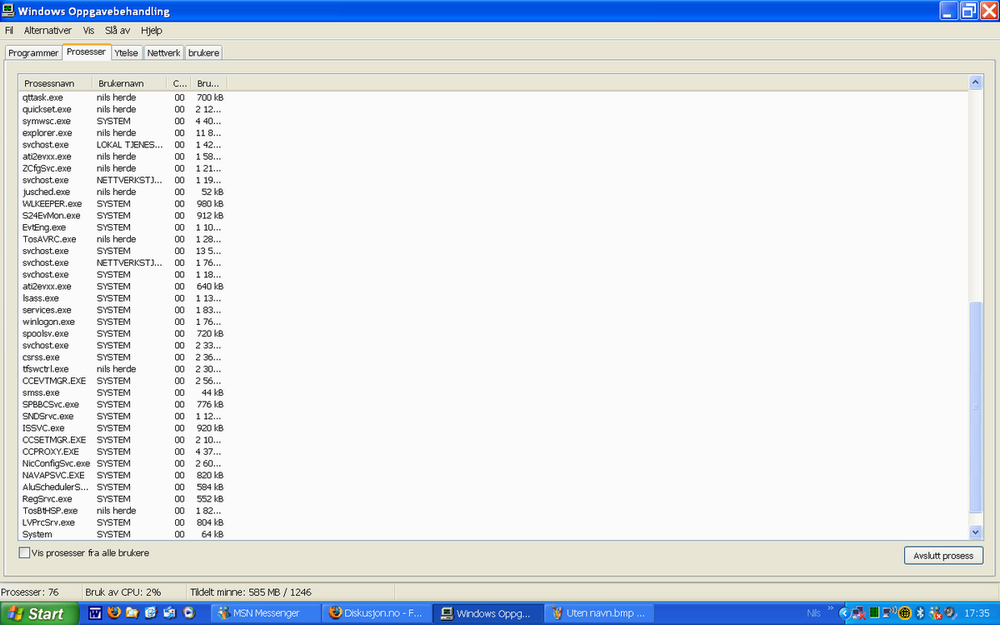Select the NAVAPSVC.EXE process

[122, 475]
